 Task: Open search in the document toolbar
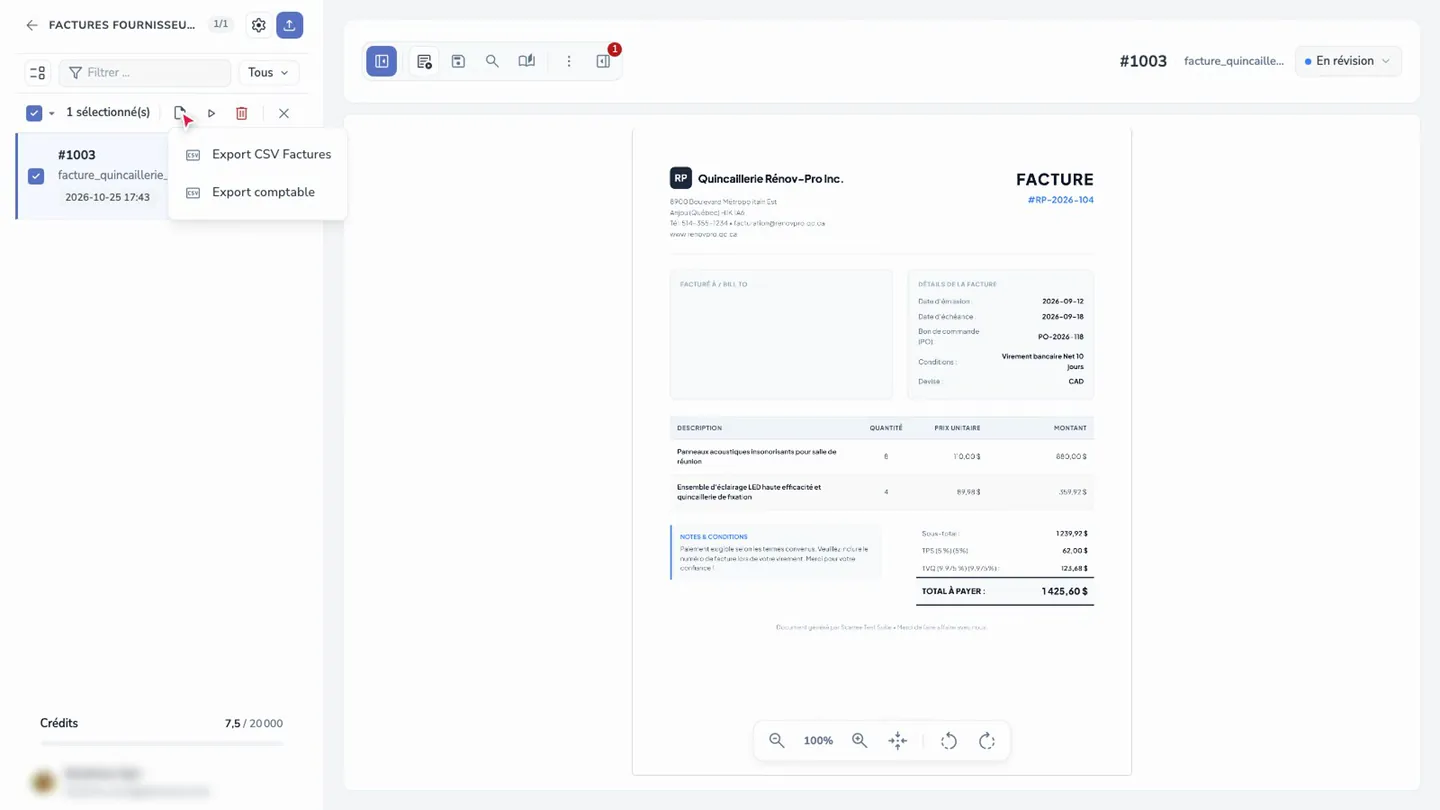coord(492,61)
